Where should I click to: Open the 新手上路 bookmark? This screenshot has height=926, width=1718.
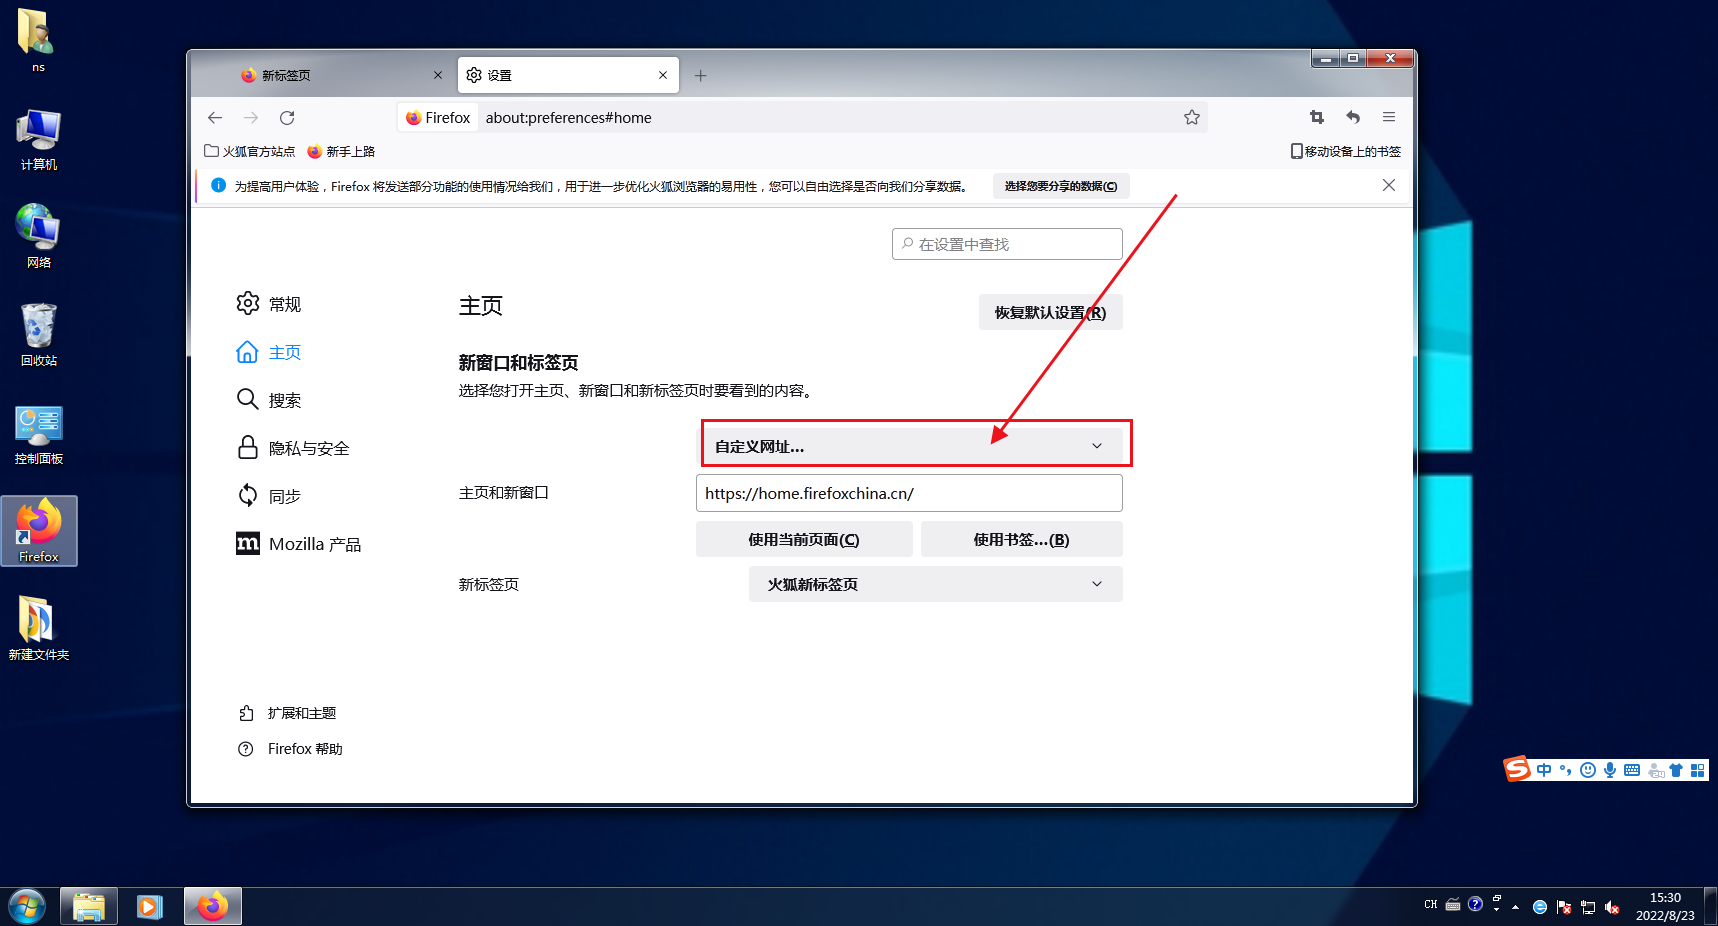coord(341,151)
